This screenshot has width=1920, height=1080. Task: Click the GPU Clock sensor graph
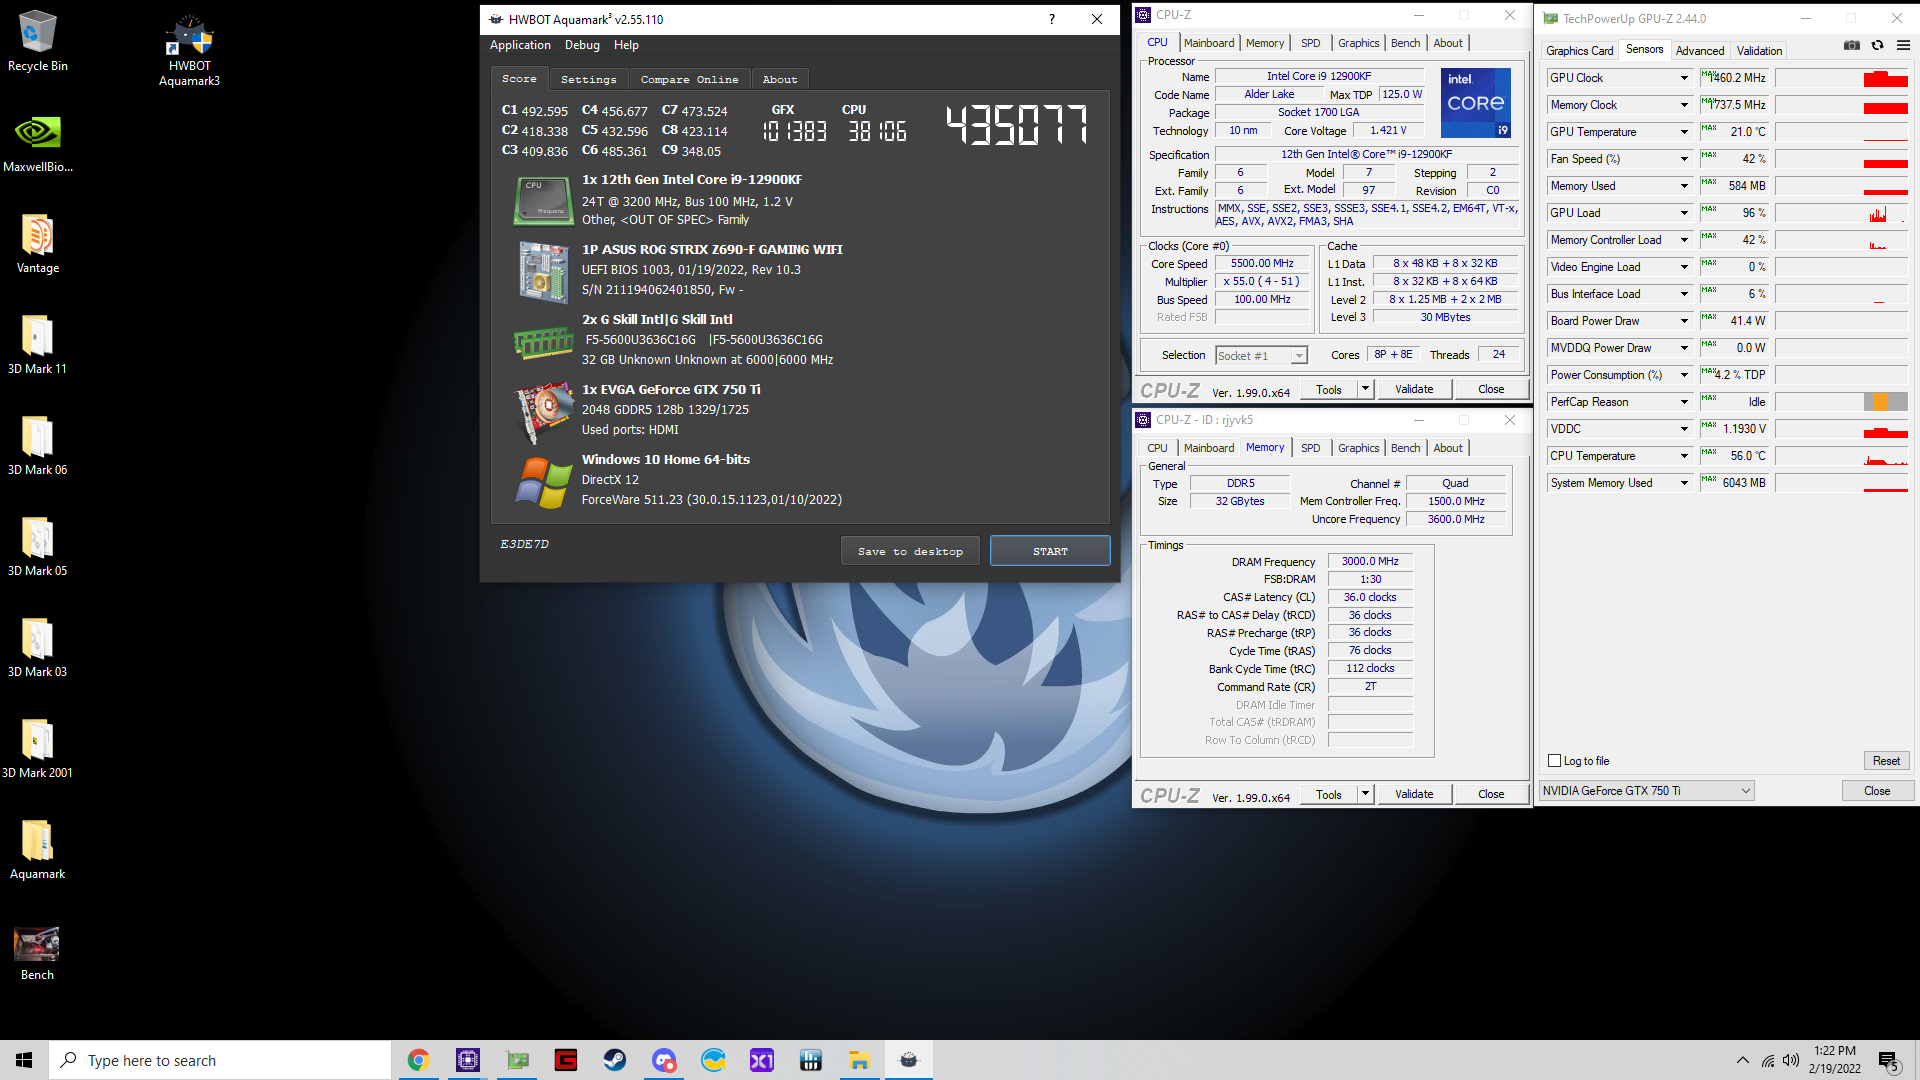tap(1841, 78)
